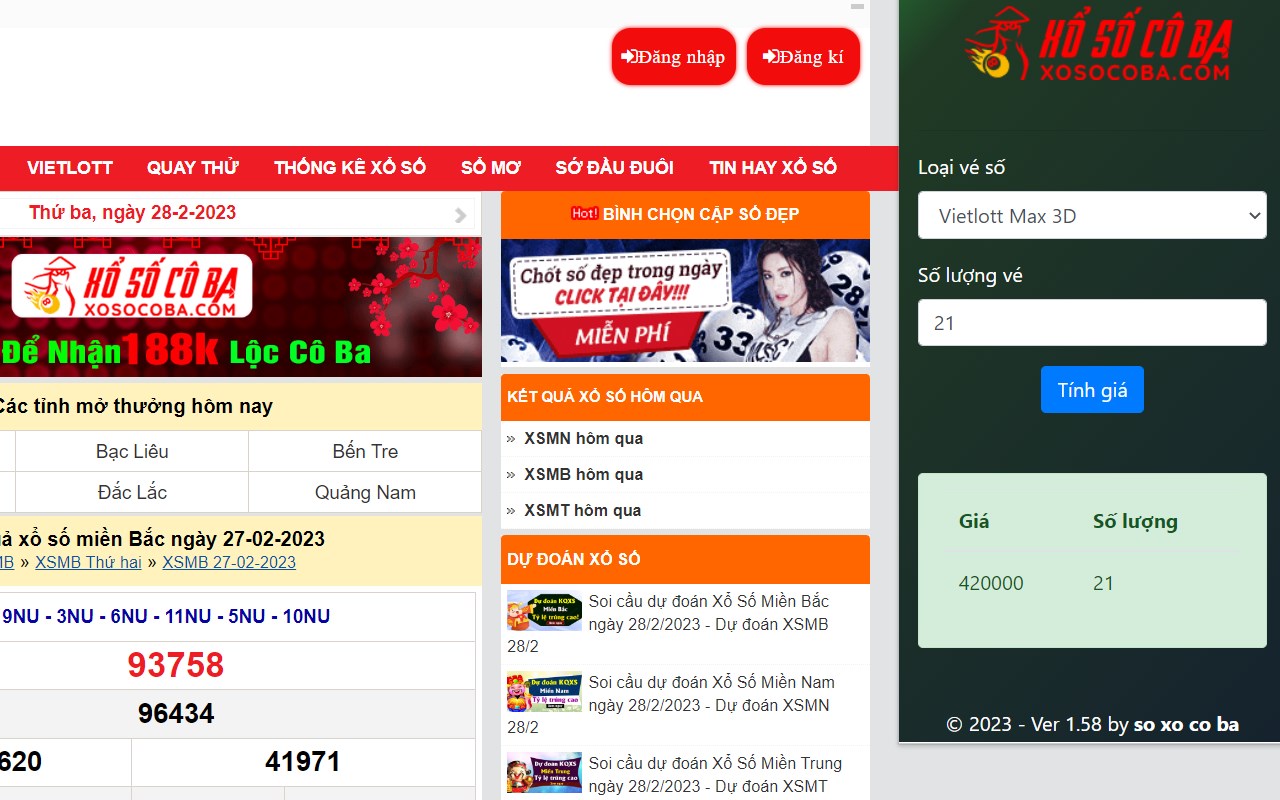The image size is (1280, 800).
Task: Open Dự đoán XSMT article link
Action: point(675,774)
